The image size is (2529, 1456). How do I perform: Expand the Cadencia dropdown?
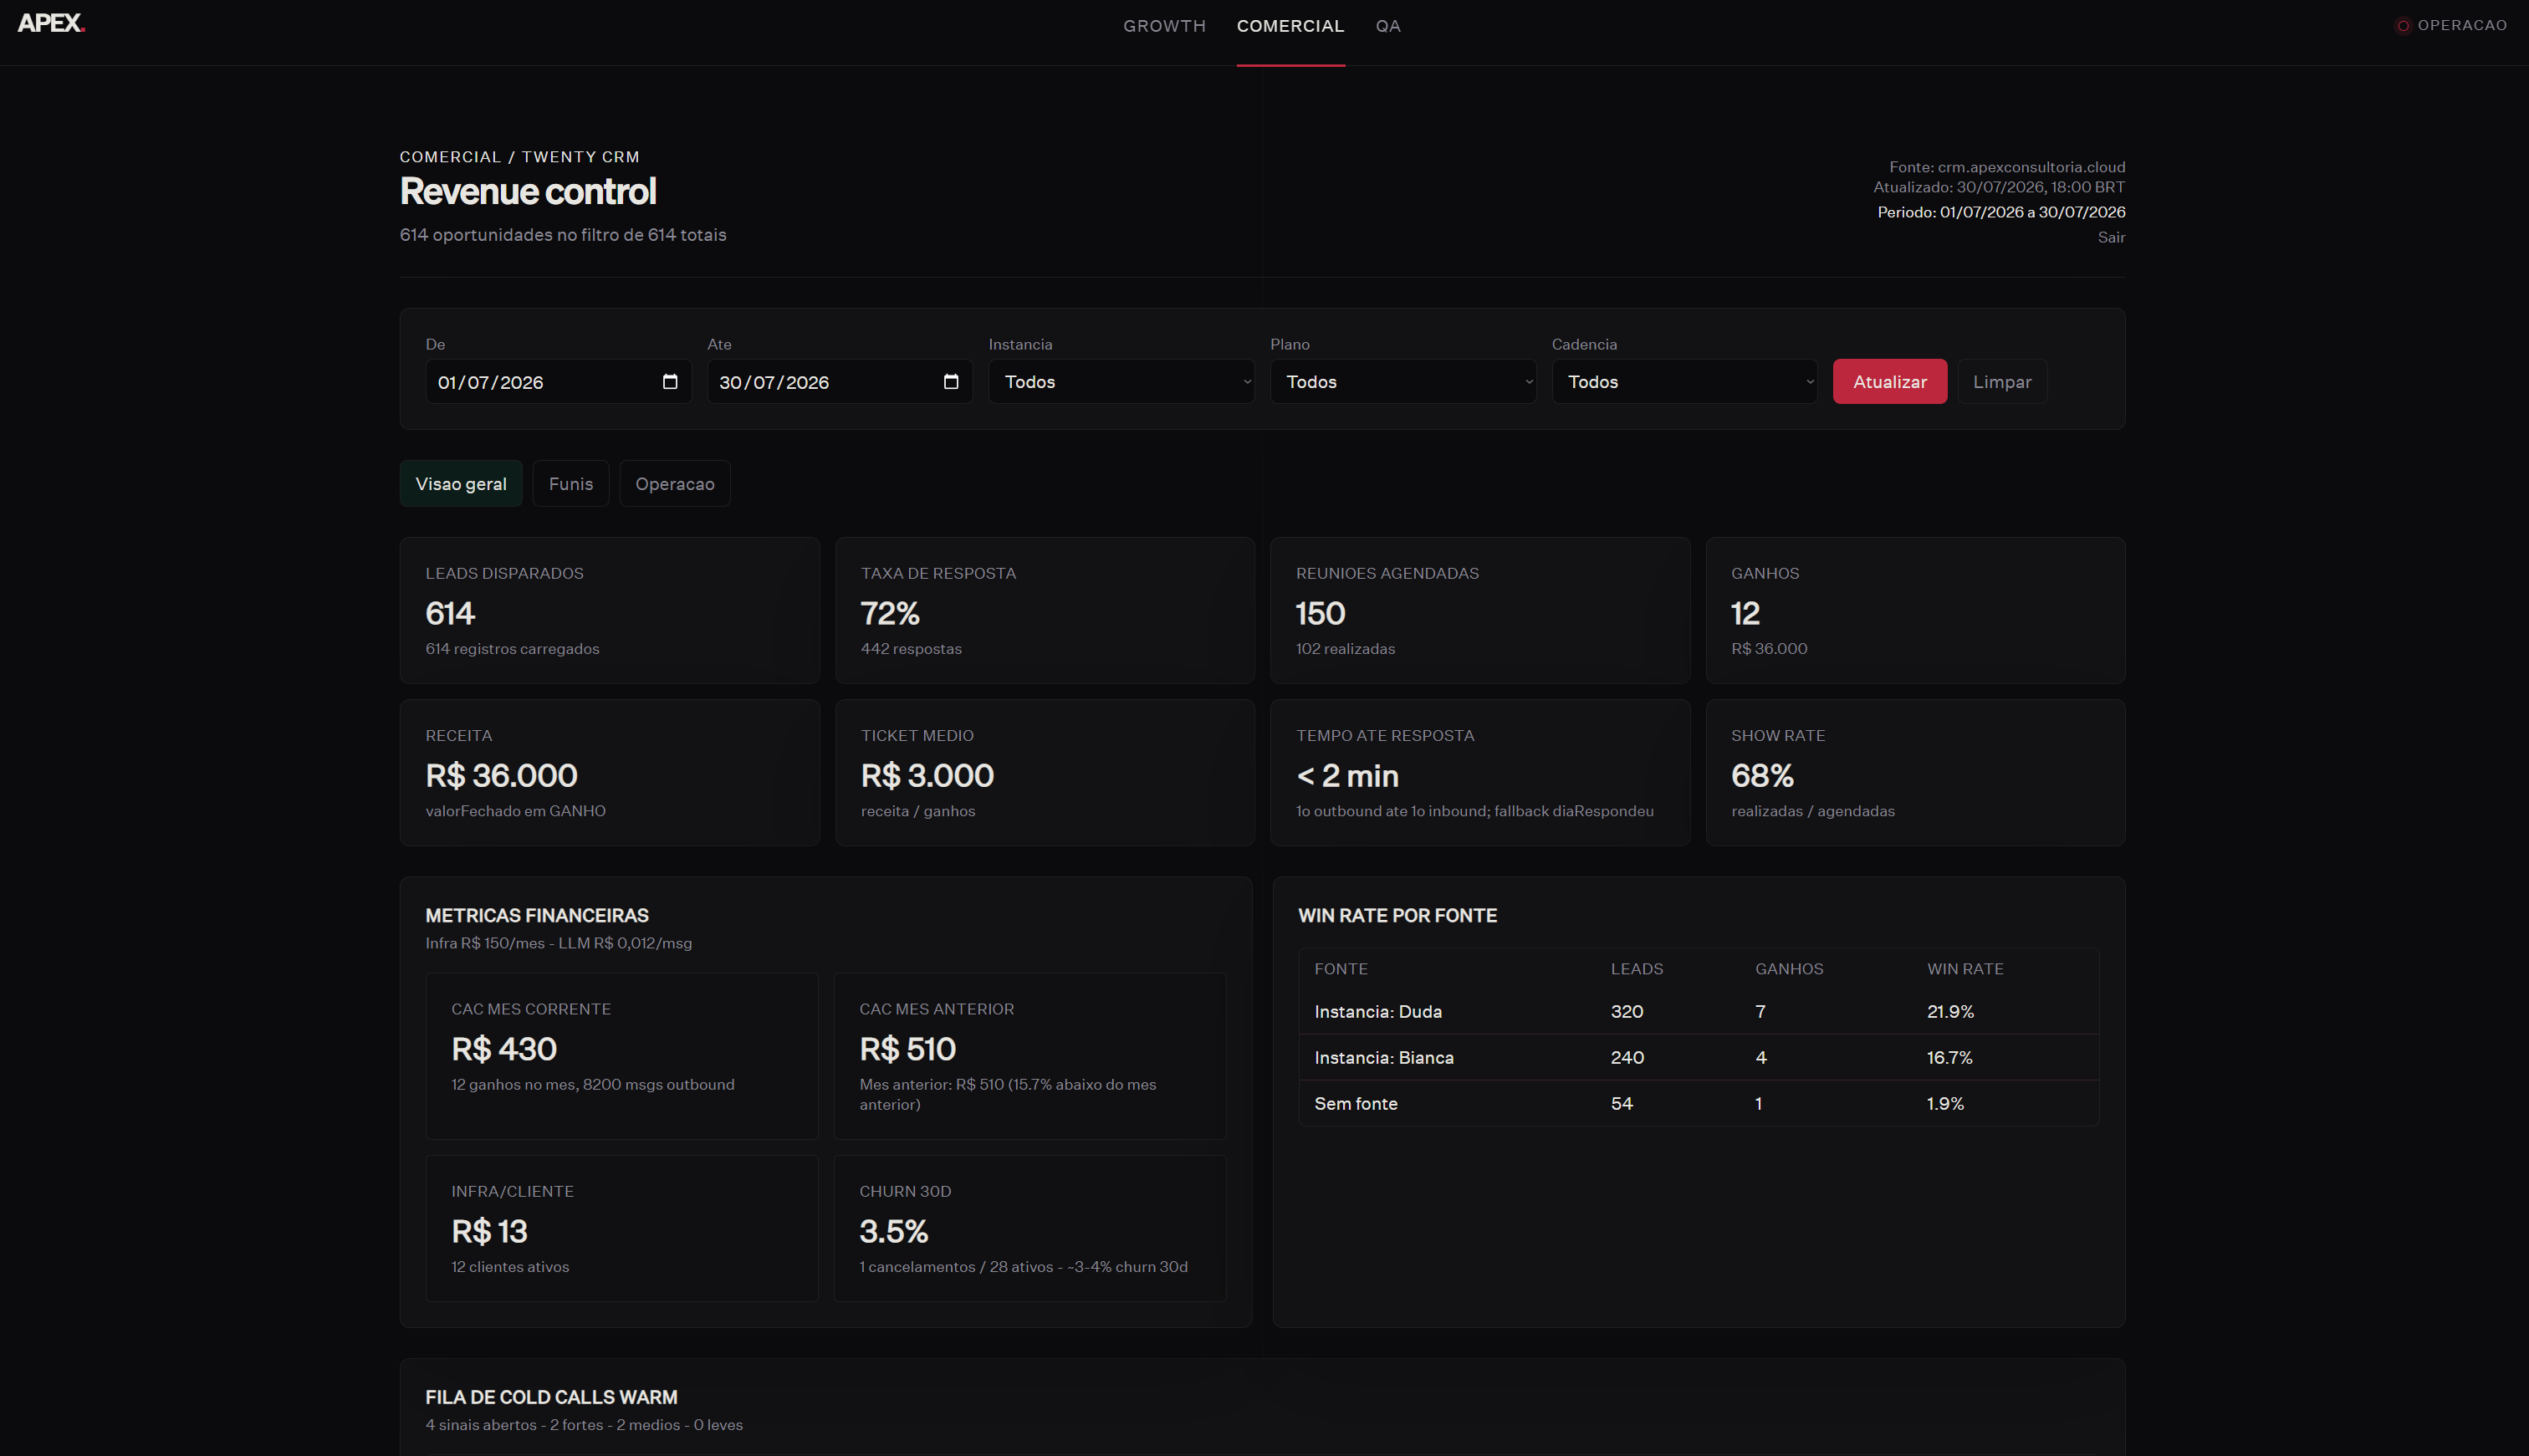pyautogui.click(x=1684, y=382)
